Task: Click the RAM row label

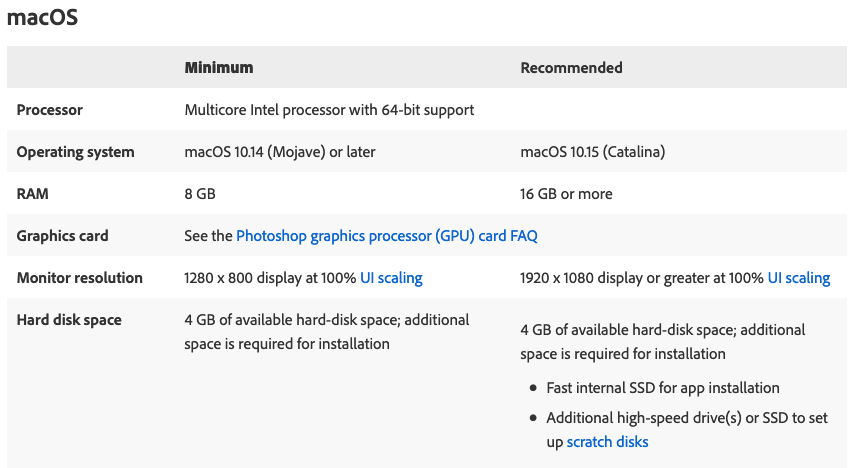Action: tap(32, 194)
